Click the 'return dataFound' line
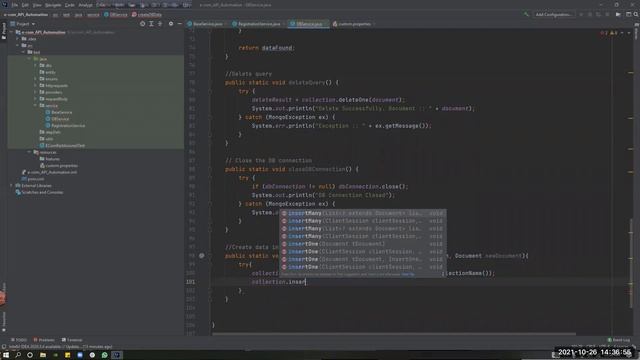The width and height of the screenshot is (640, 360). tap(266, 48)
